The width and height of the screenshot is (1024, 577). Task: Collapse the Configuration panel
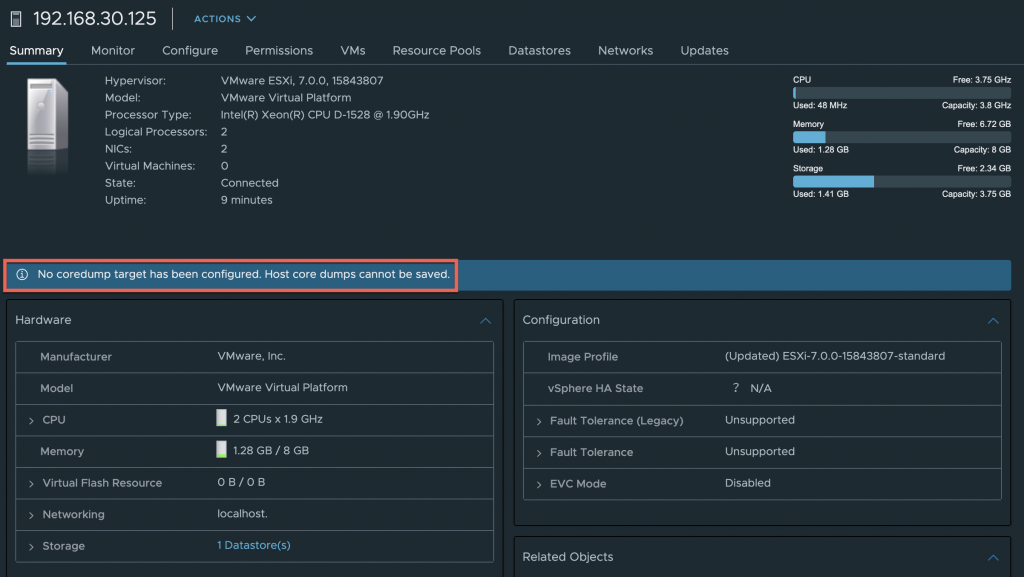pyautogui.click(x=992, y=321)
